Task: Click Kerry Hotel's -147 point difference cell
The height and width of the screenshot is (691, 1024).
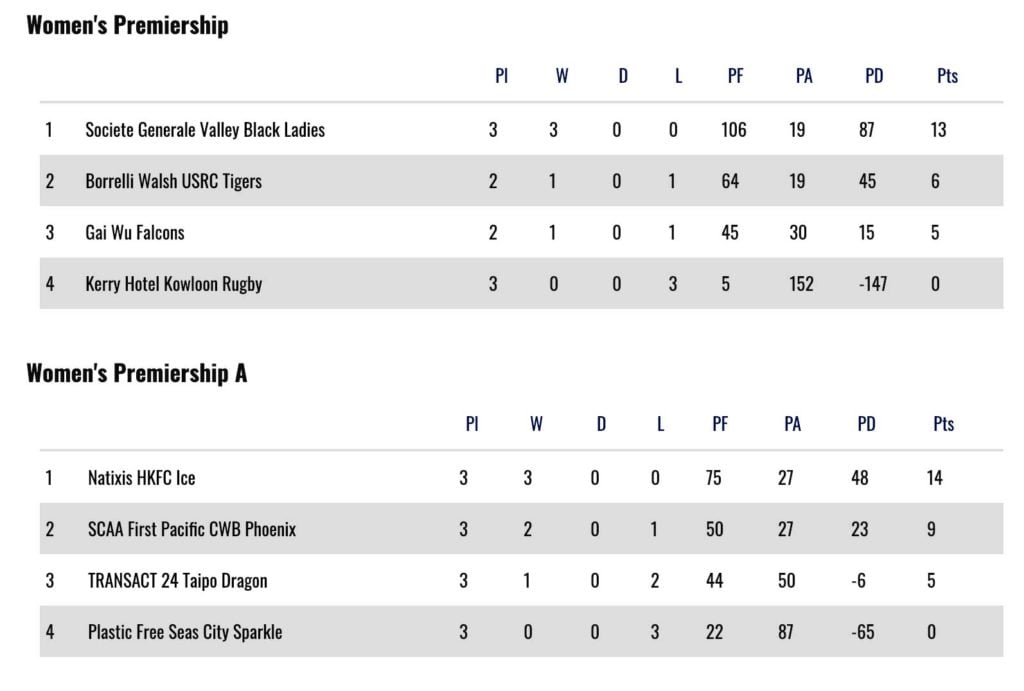Action: (873, 284)
